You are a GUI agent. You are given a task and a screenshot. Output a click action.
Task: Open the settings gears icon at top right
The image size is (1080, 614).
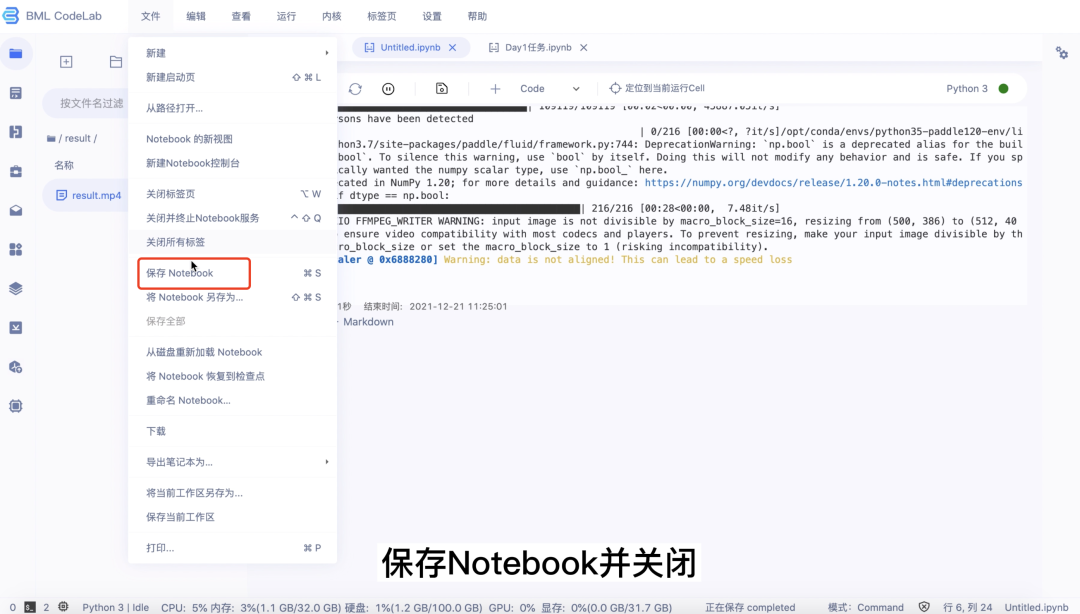click(1061, 52)
